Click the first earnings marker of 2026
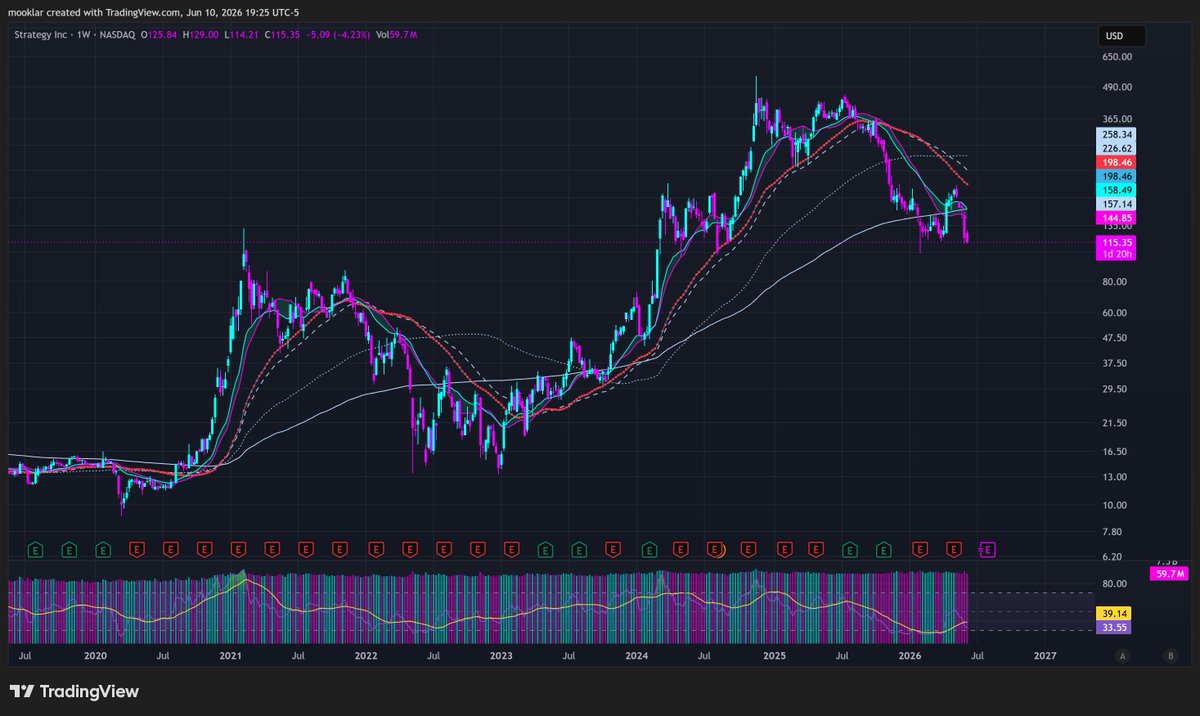1200x716 pixels. pyautogui.click(x=920, y=549)
